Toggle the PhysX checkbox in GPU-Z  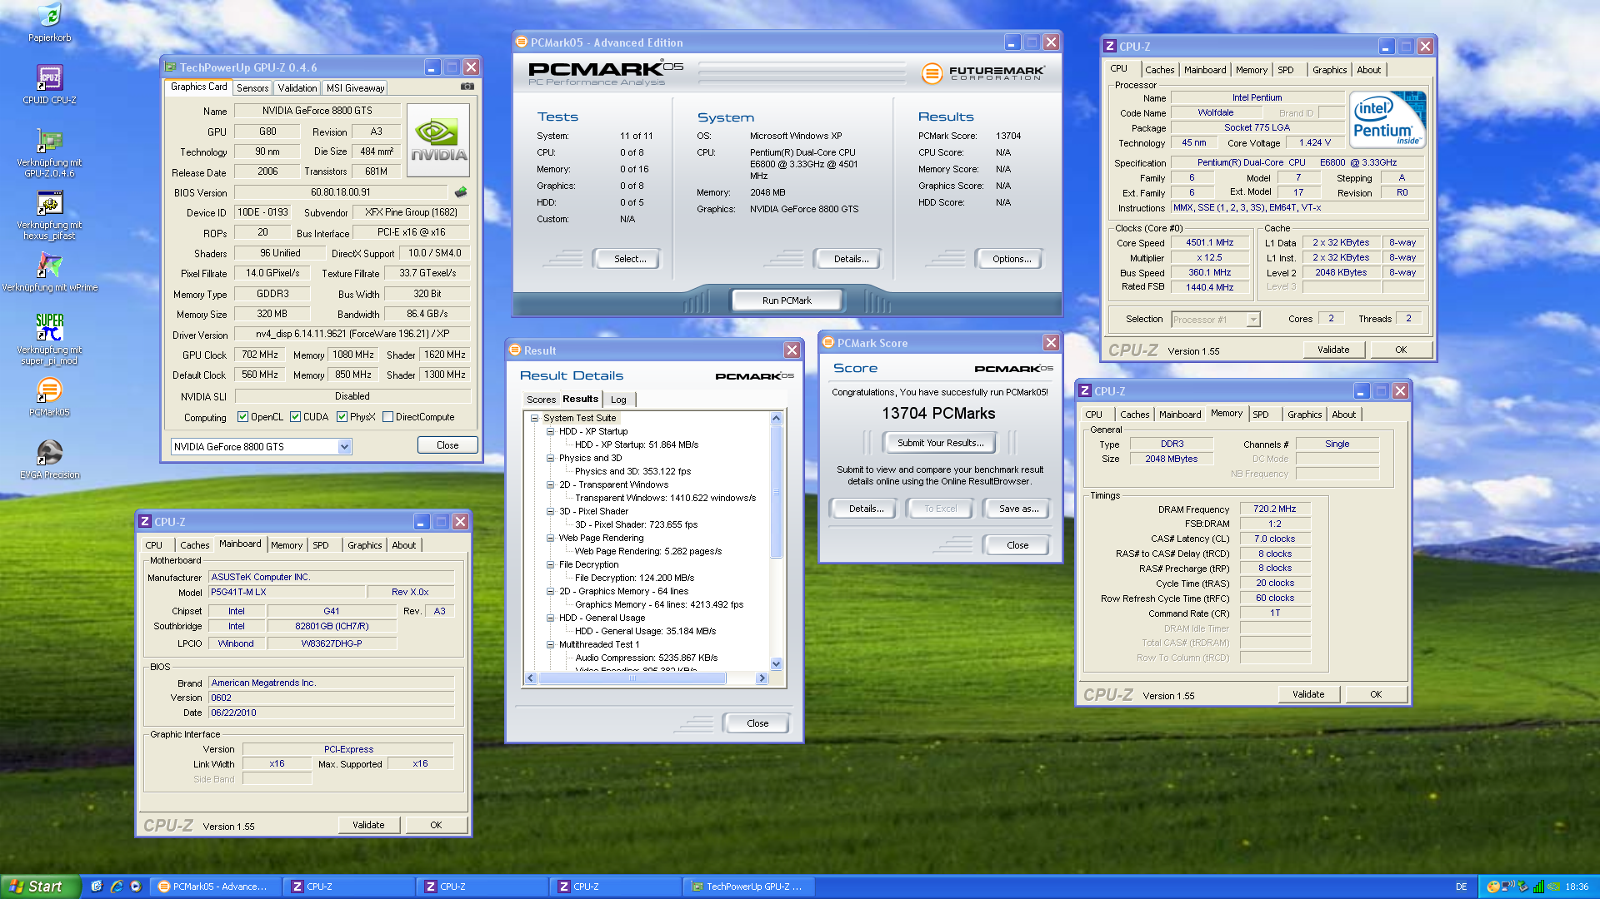pyautogui.click(x=342, y=417)
